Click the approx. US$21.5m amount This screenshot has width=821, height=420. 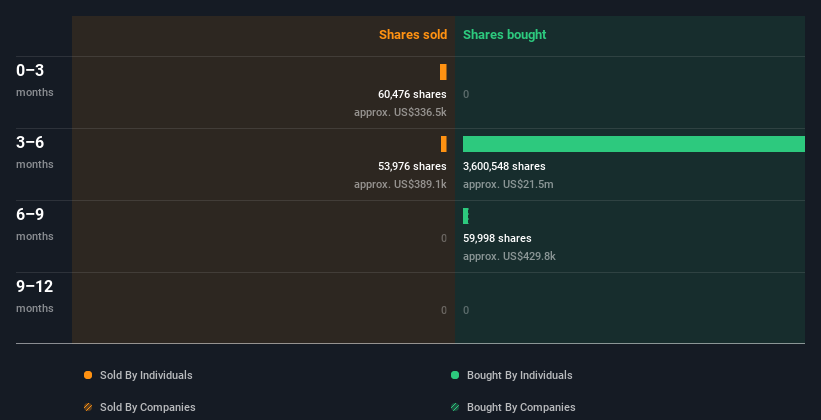tap(508, 184)
